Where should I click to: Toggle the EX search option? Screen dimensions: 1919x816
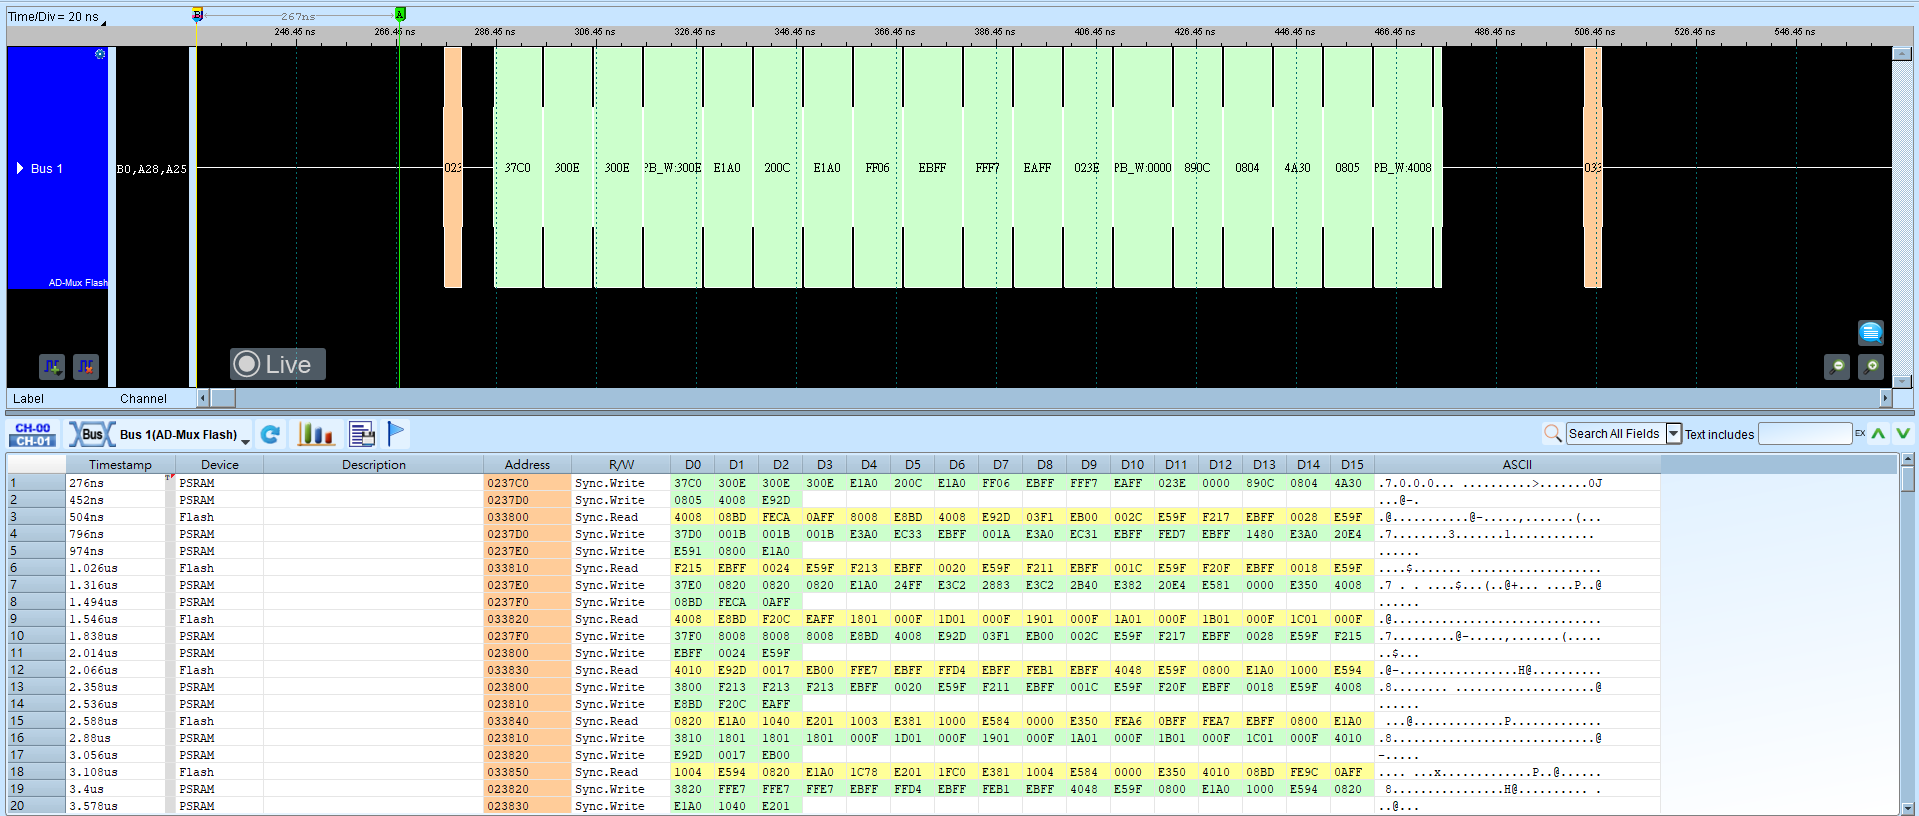point(1860,433)
